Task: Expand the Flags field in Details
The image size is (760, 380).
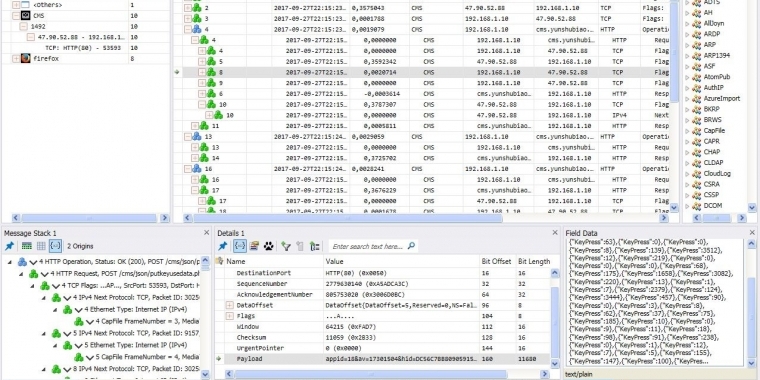Action: 230,316
